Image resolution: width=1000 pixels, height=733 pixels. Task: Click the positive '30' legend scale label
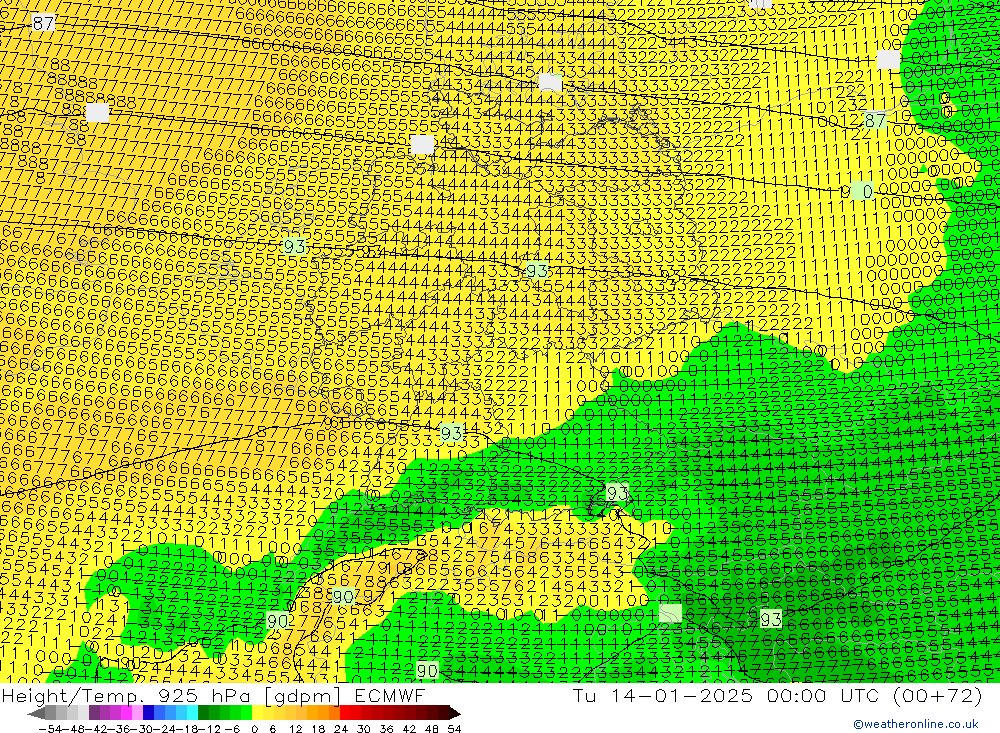(364, 729)
